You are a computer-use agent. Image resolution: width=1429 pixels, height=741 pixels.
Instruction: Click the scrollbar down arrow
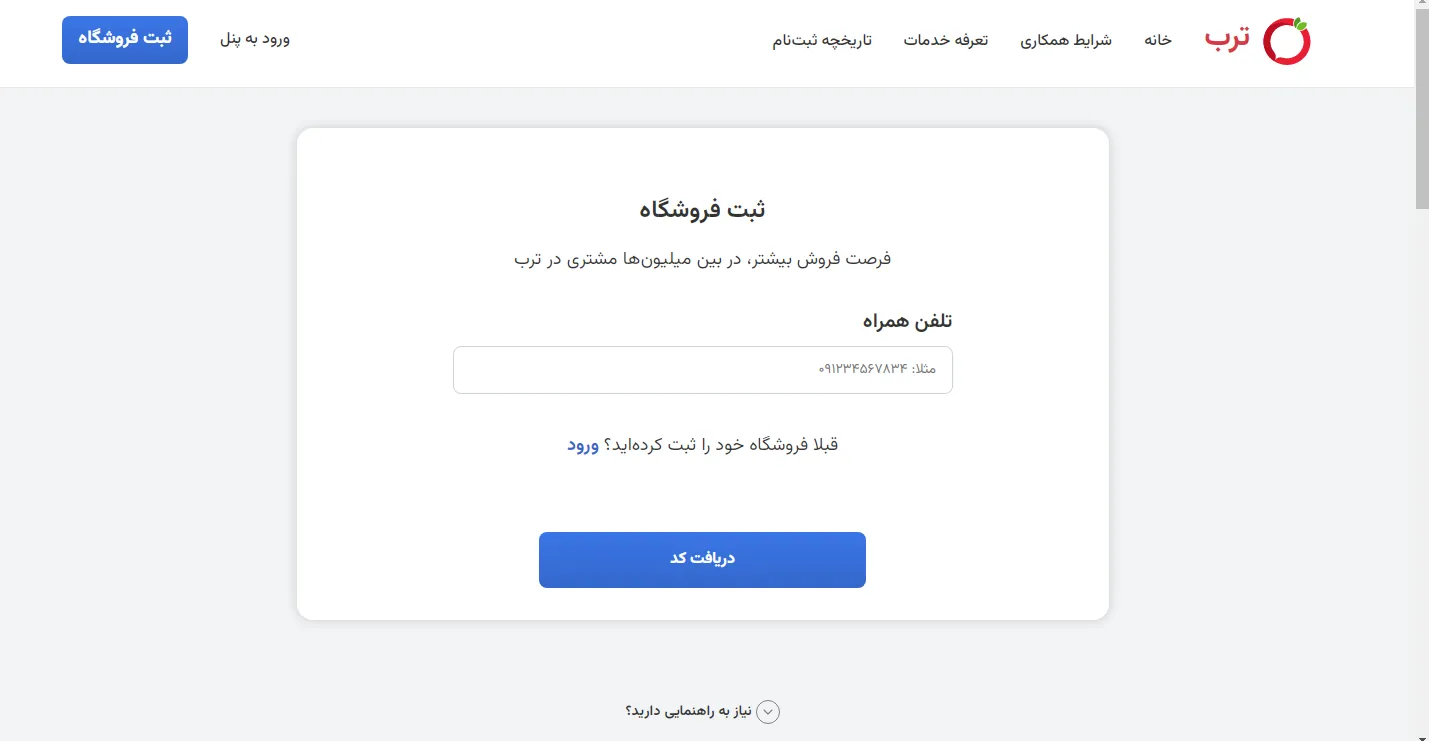[1421, 735]
